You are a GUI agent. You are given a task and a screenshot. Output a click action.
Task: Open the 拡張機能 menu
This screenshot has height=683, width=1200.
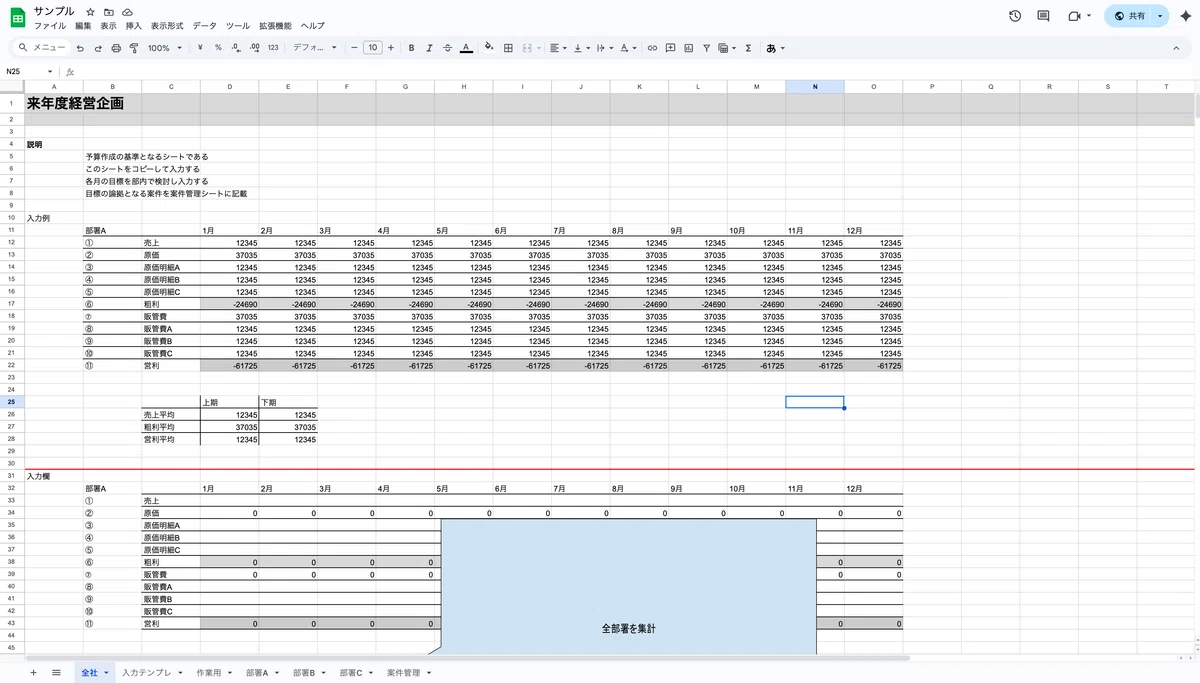click(275, 25)
